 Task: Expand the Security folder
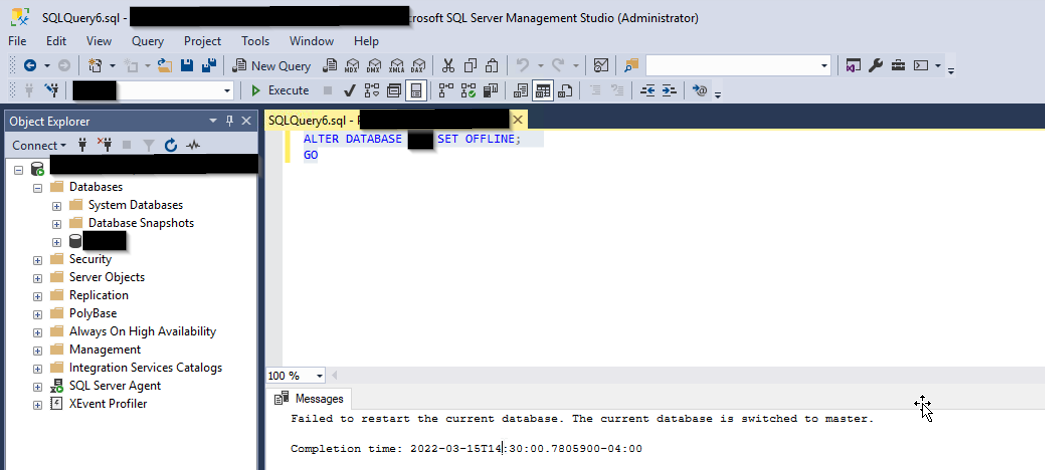click(37, 260)
